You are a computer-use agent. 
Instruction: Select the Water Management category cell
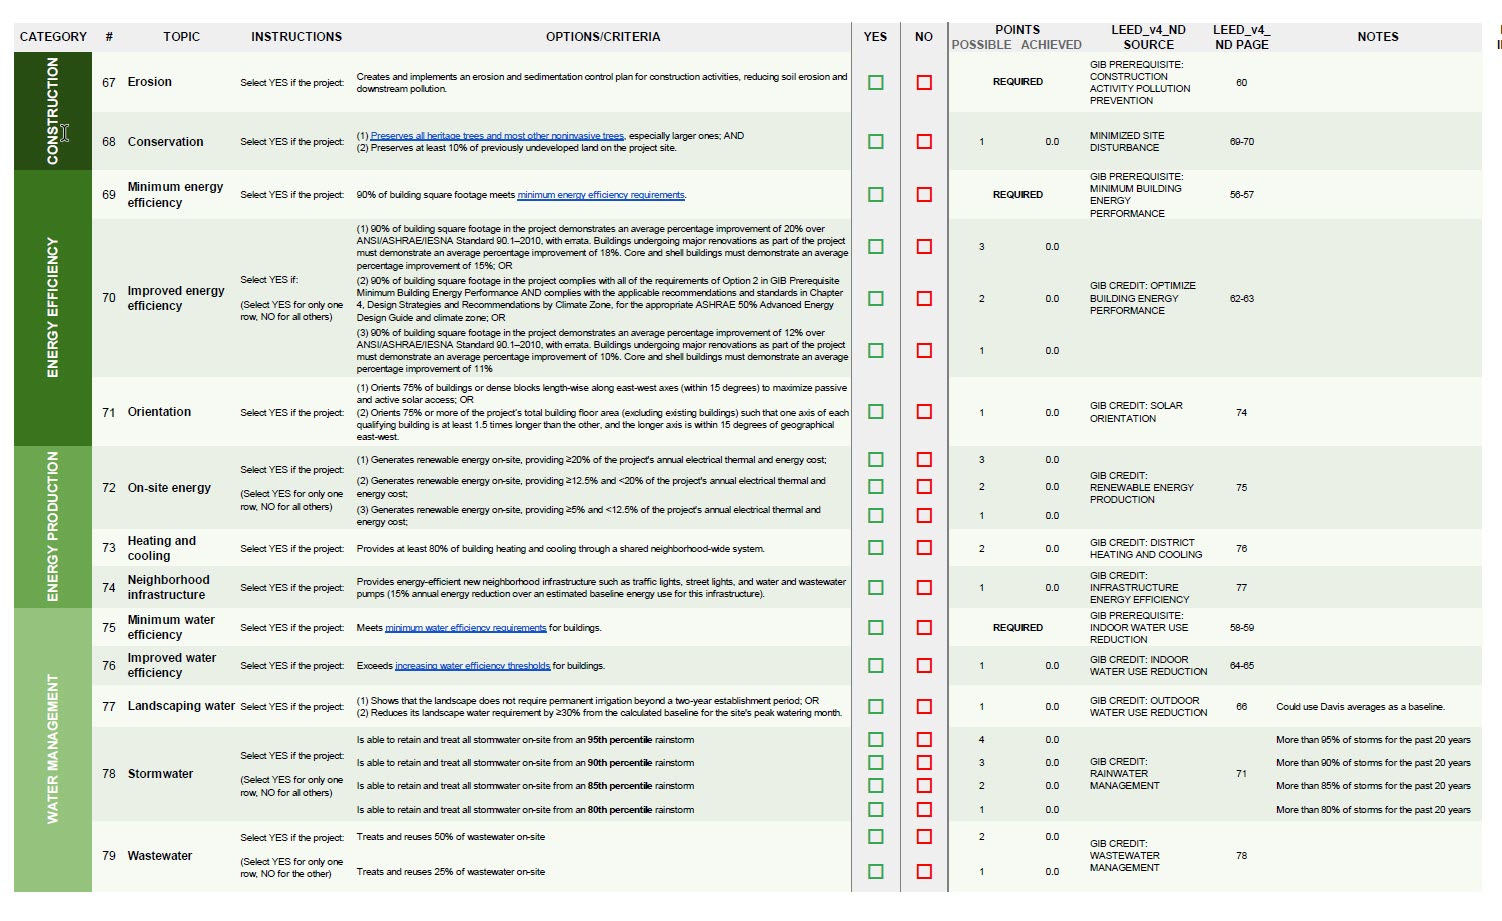click(x=52, y=749)
